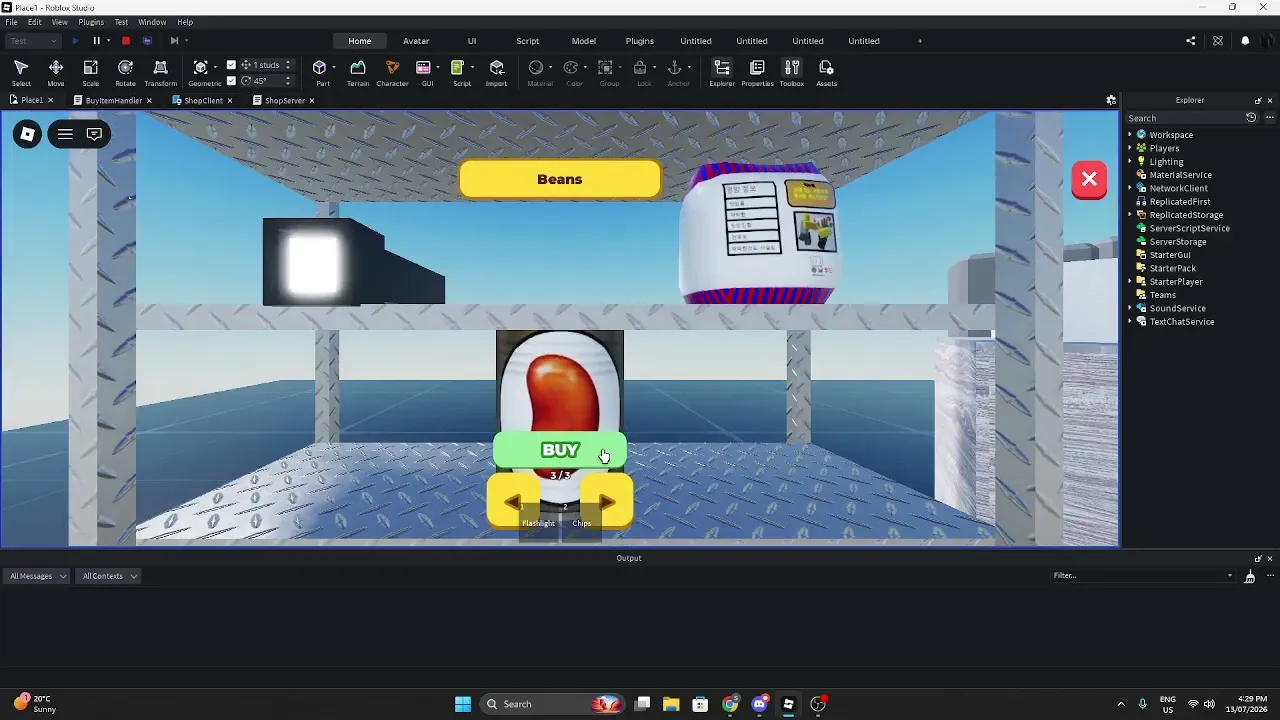Click the Explorer search field

[1184, 118]
